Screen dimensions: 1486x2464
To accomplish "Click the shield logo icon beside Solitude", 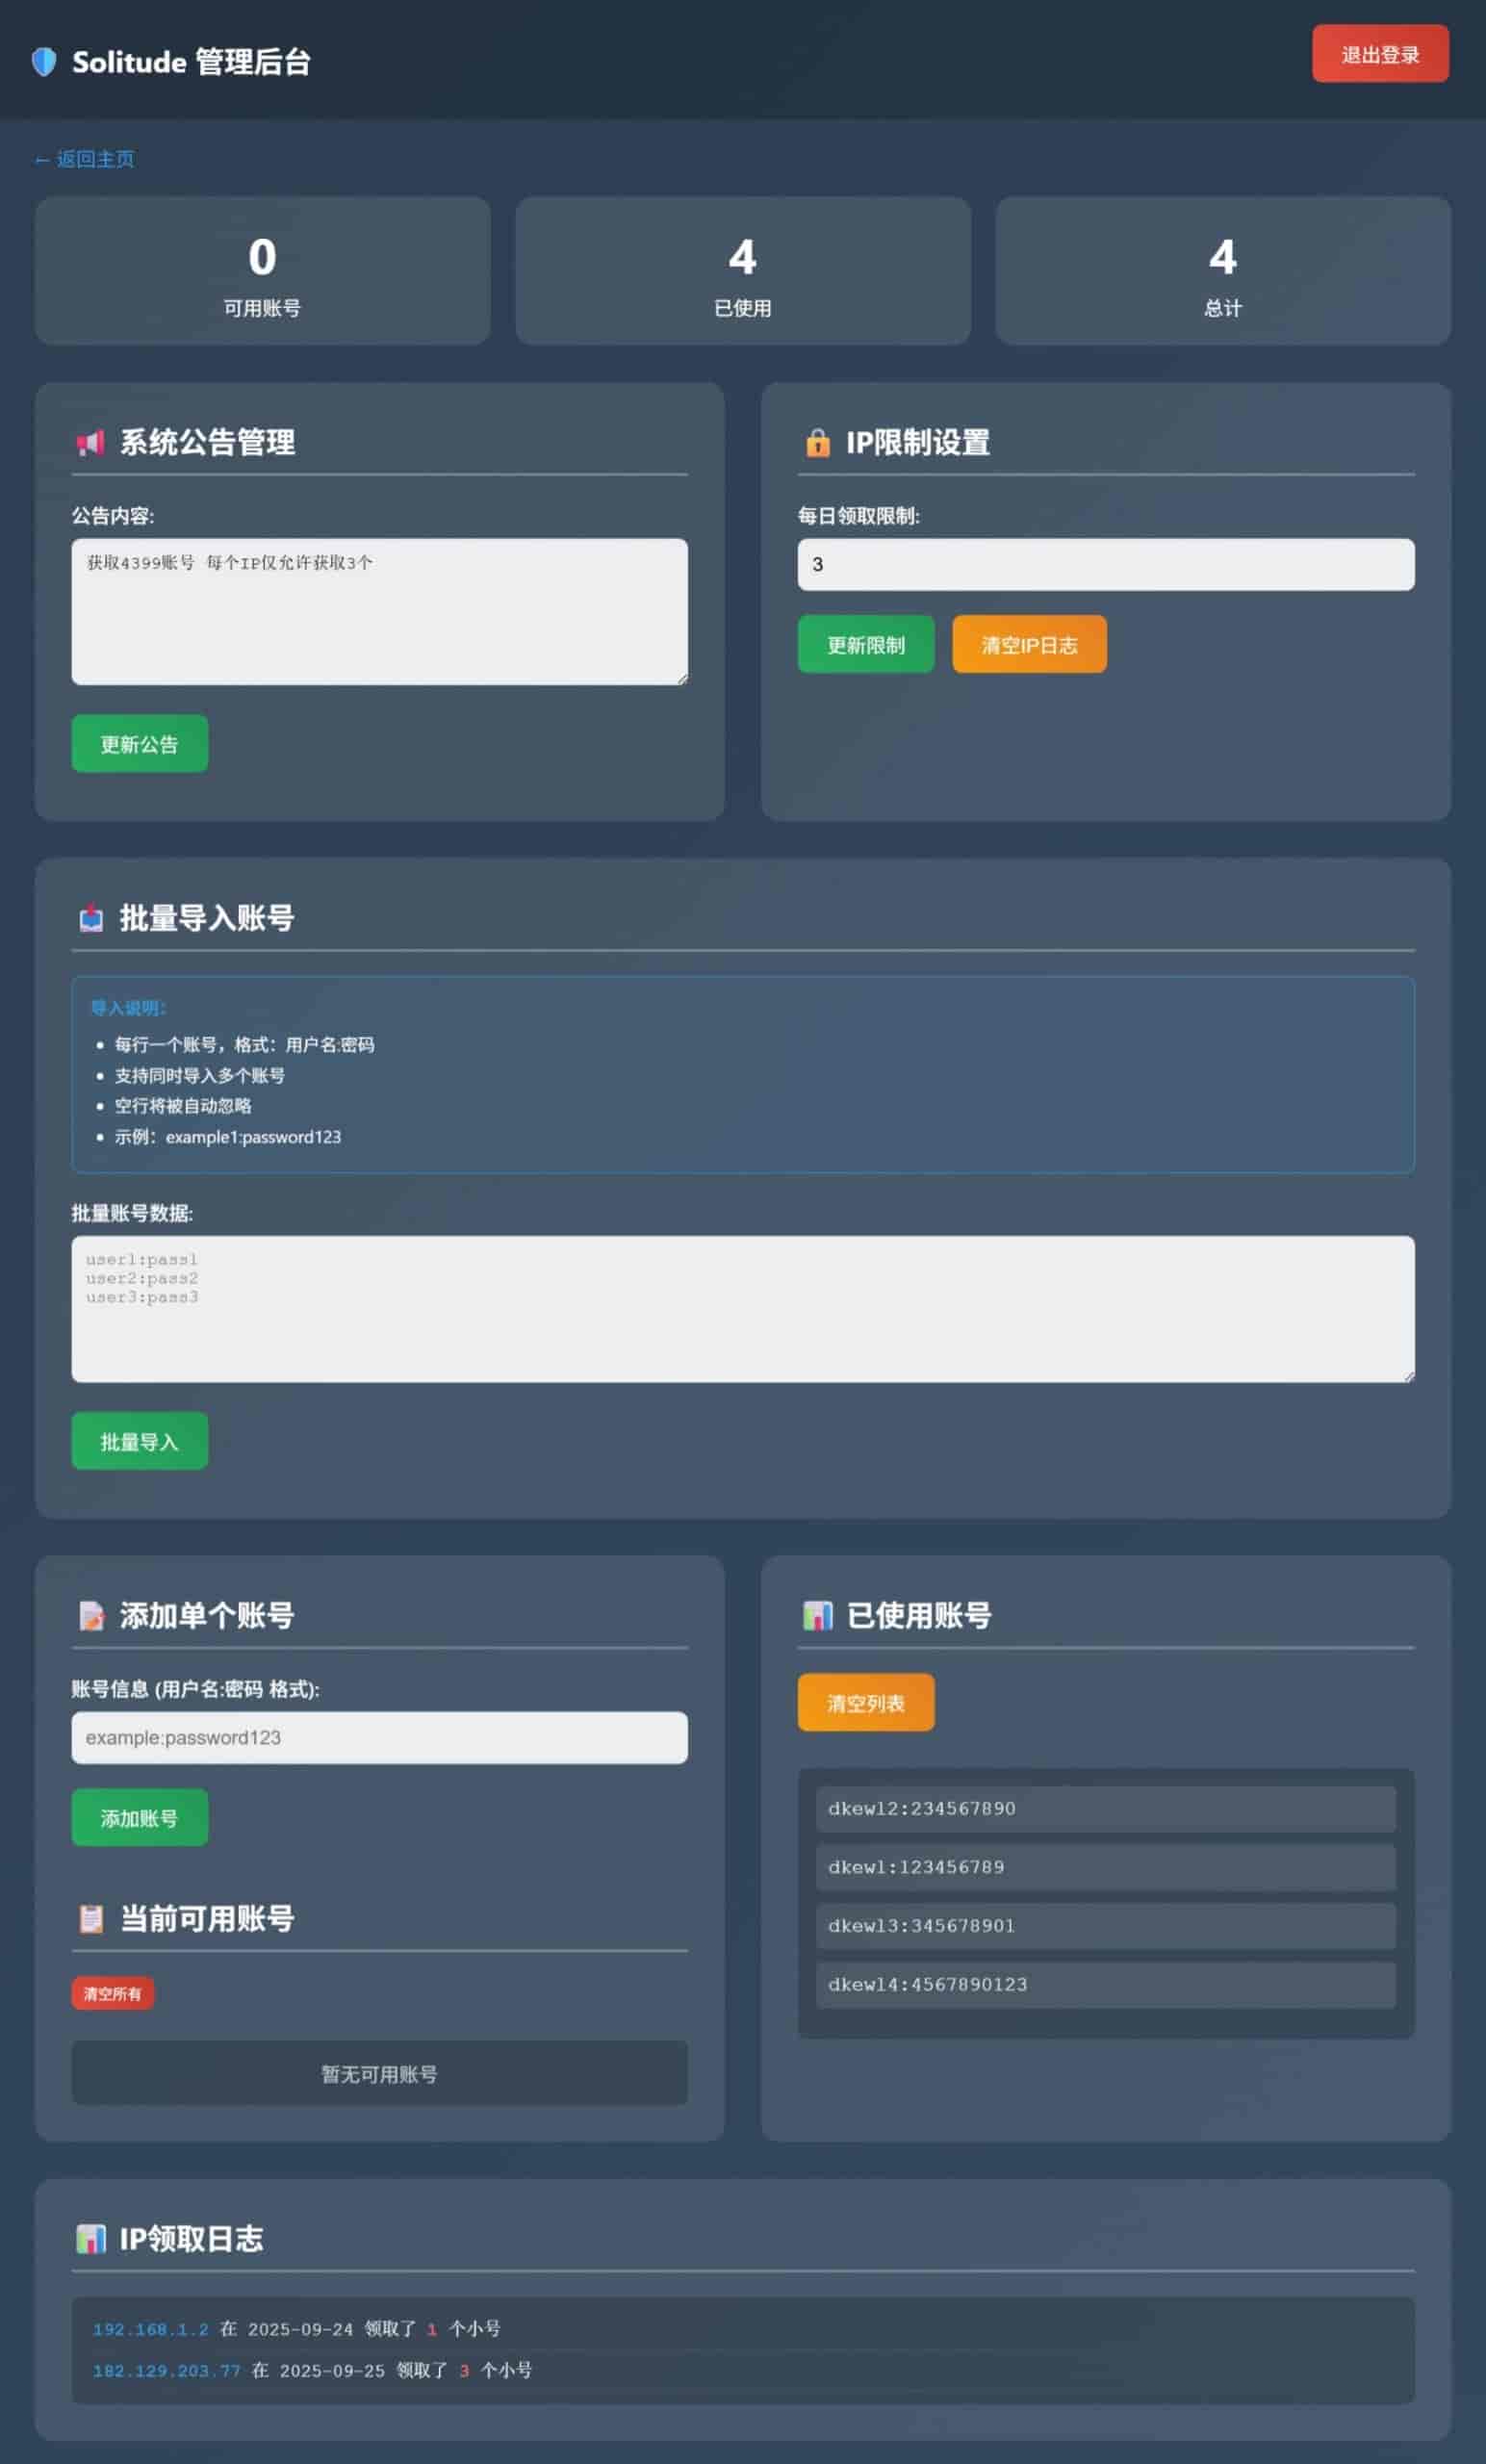I will point(44,62).
